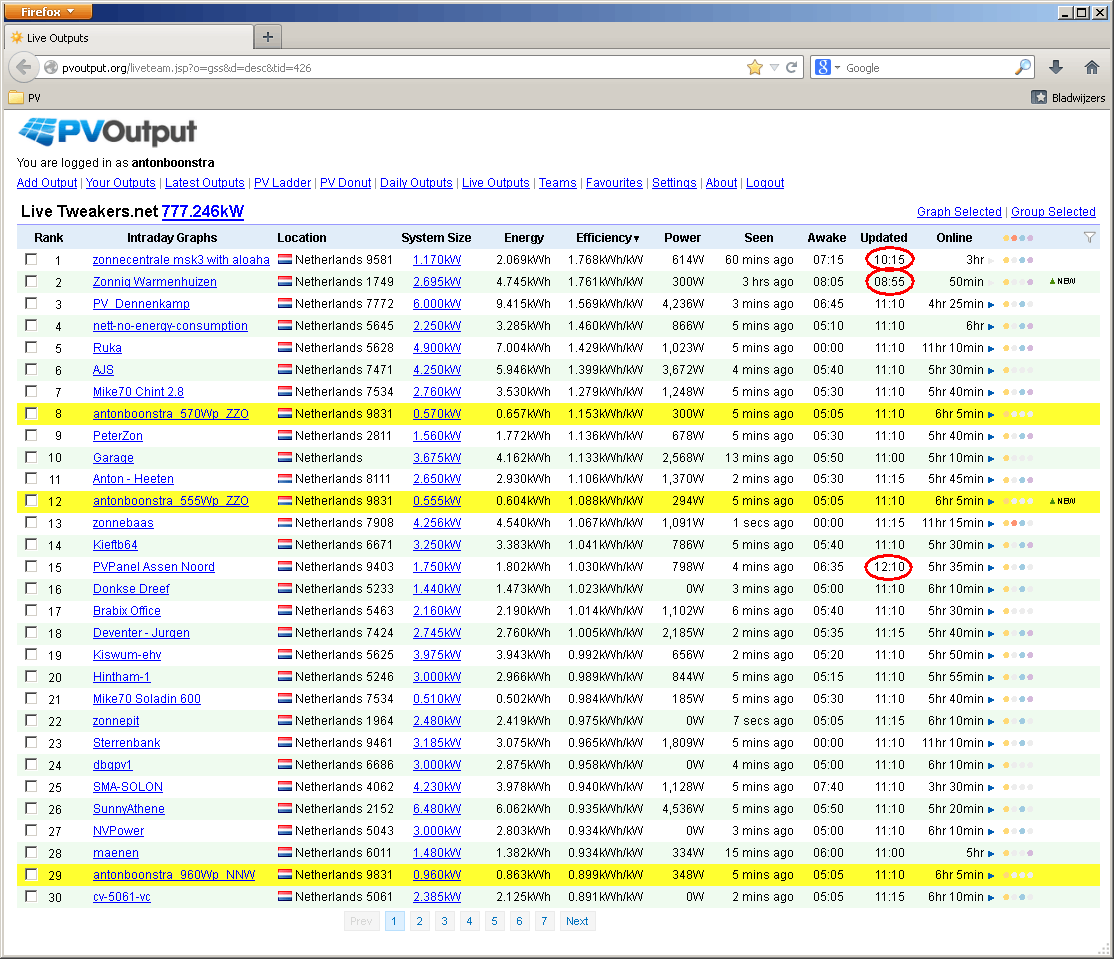Image resolution: width=1114 pixels, height=959 pixels.
Task: Go to the Next results page
Action: point(577,921)
